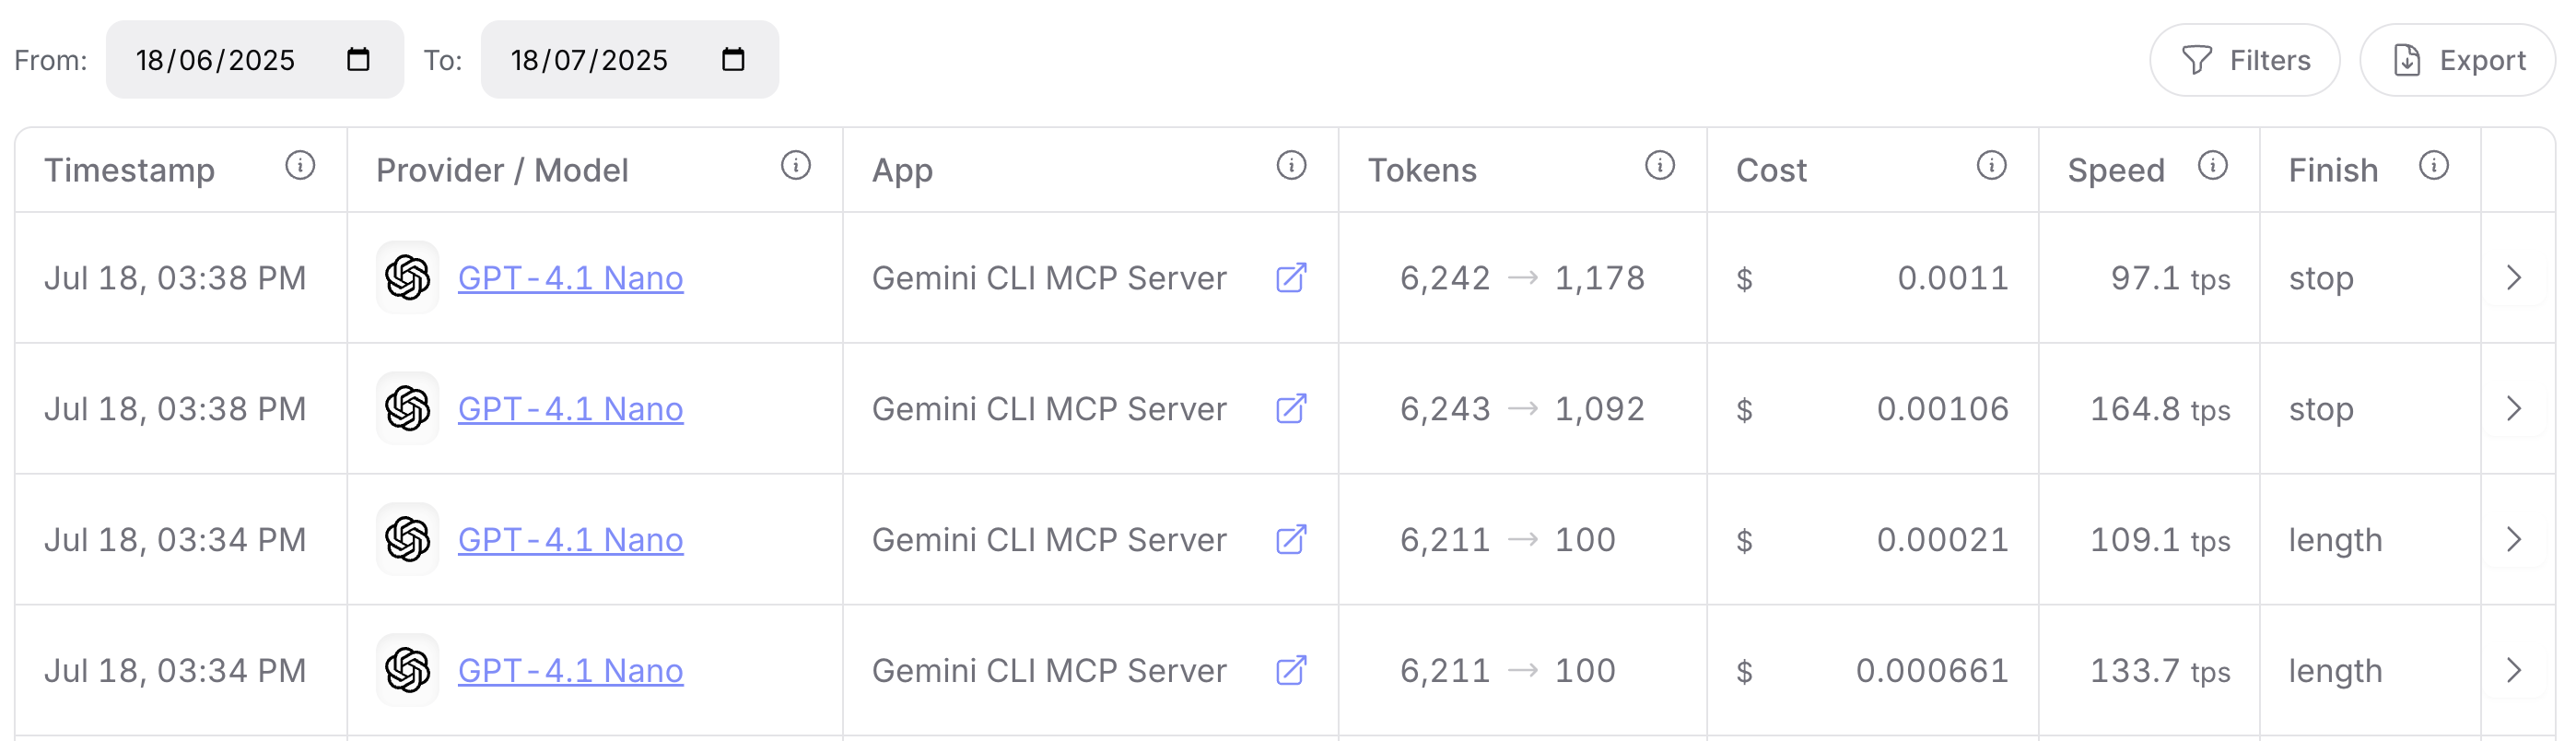The width and height of the screenshot is (2576, 741).
Task: Export the usage data
Action: [2457, 60]
